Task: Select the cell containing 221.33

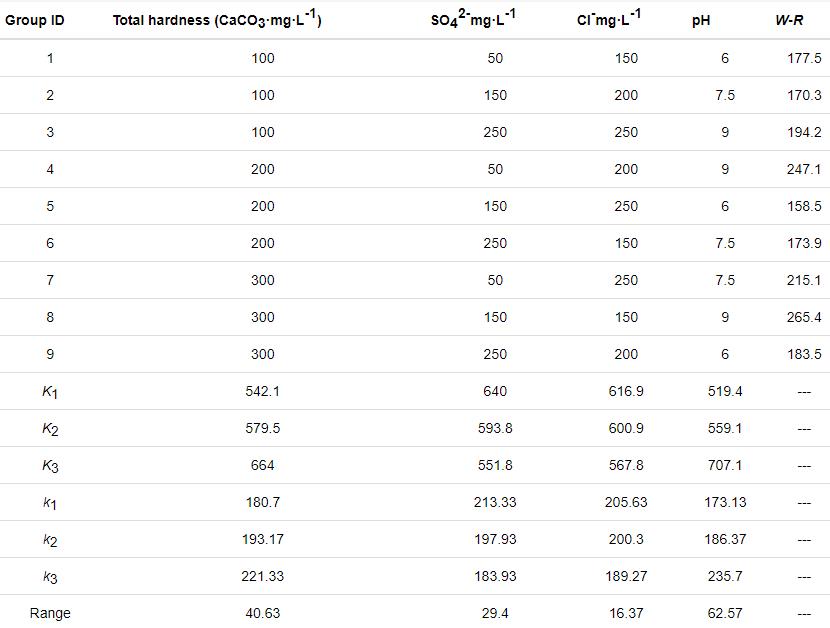Action: pyautogui.click(x=263, y=576)
